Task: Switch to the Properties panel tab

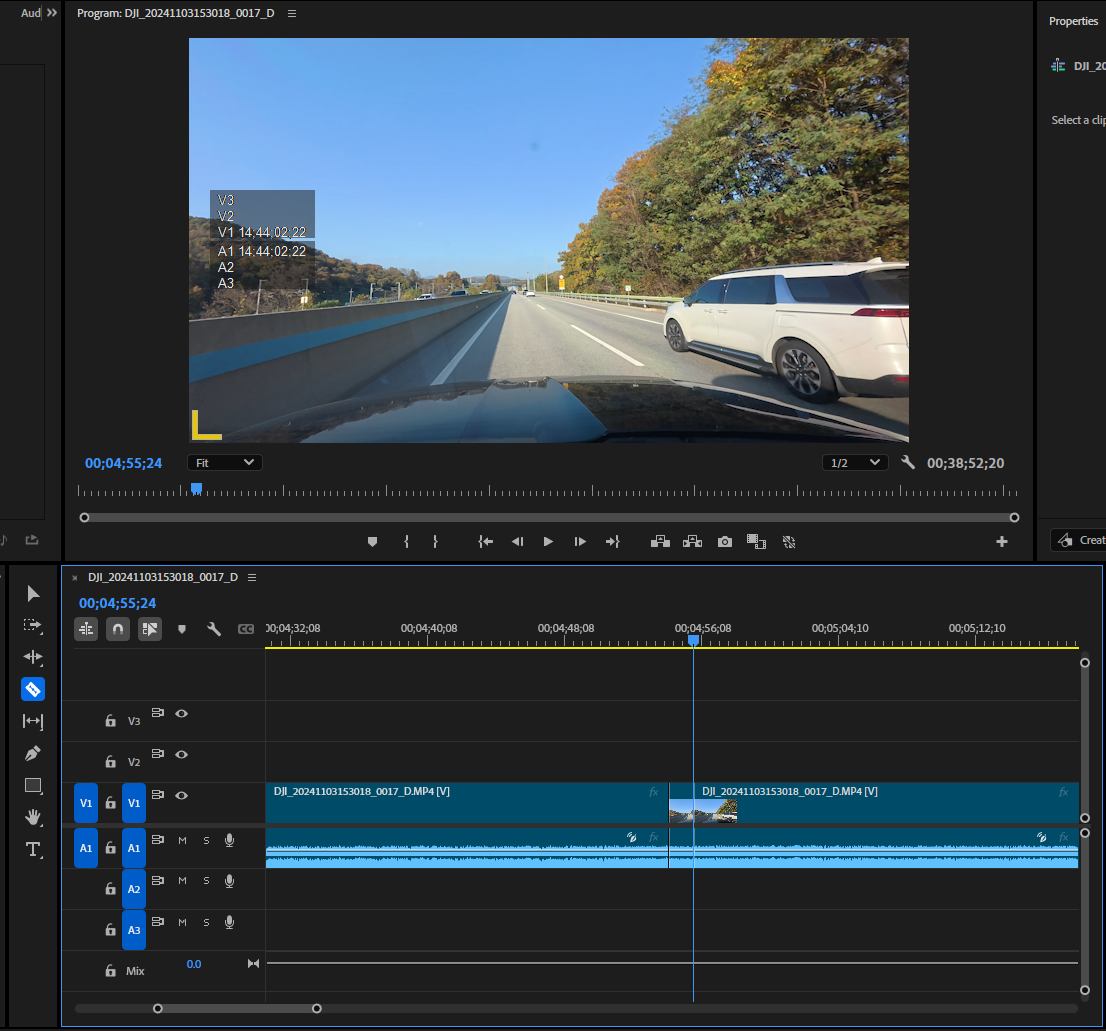Action: coord(1073,21)
